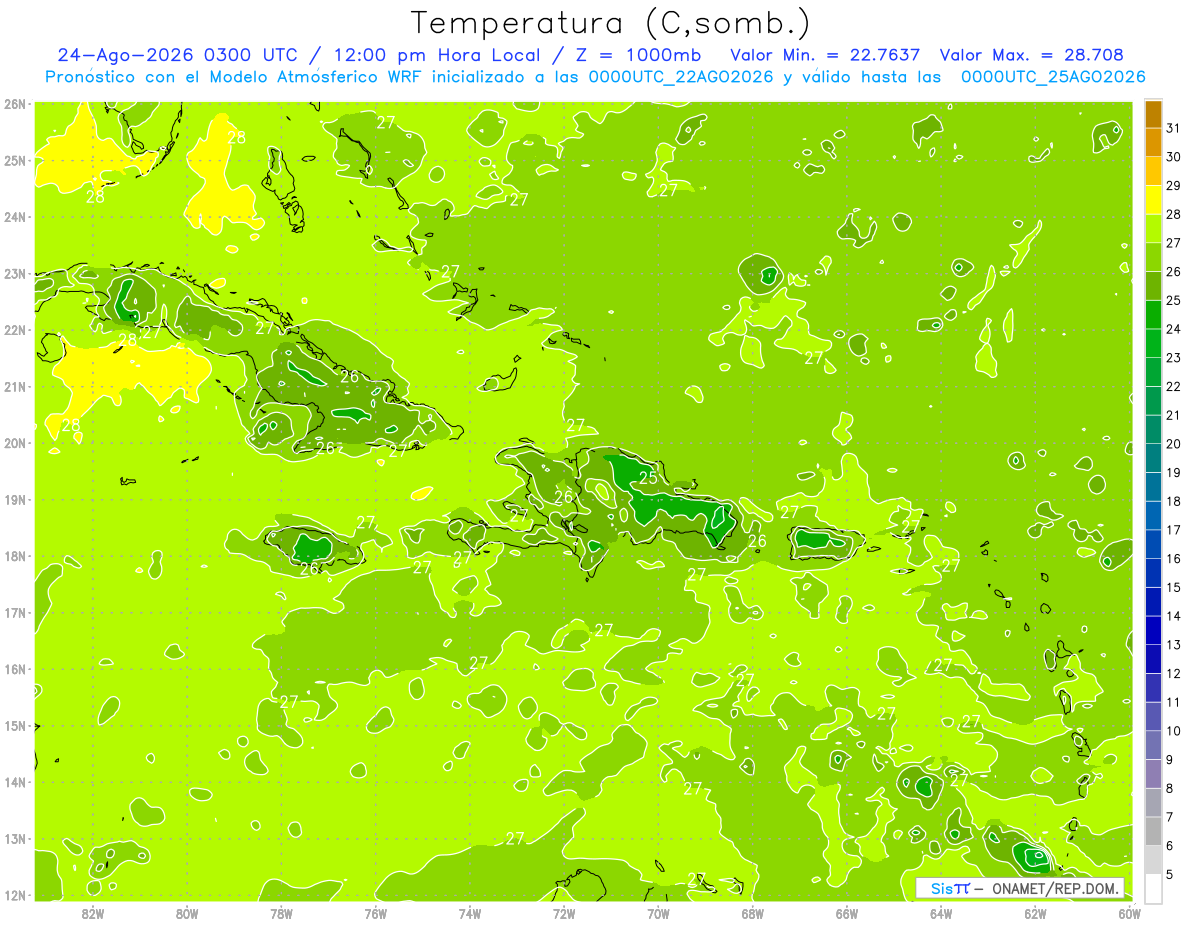Click the lime legend swatch between 27 and 28
The width and height of the screenshot is (1200, 927).
pyautogui.click(x=1153, y=229)
